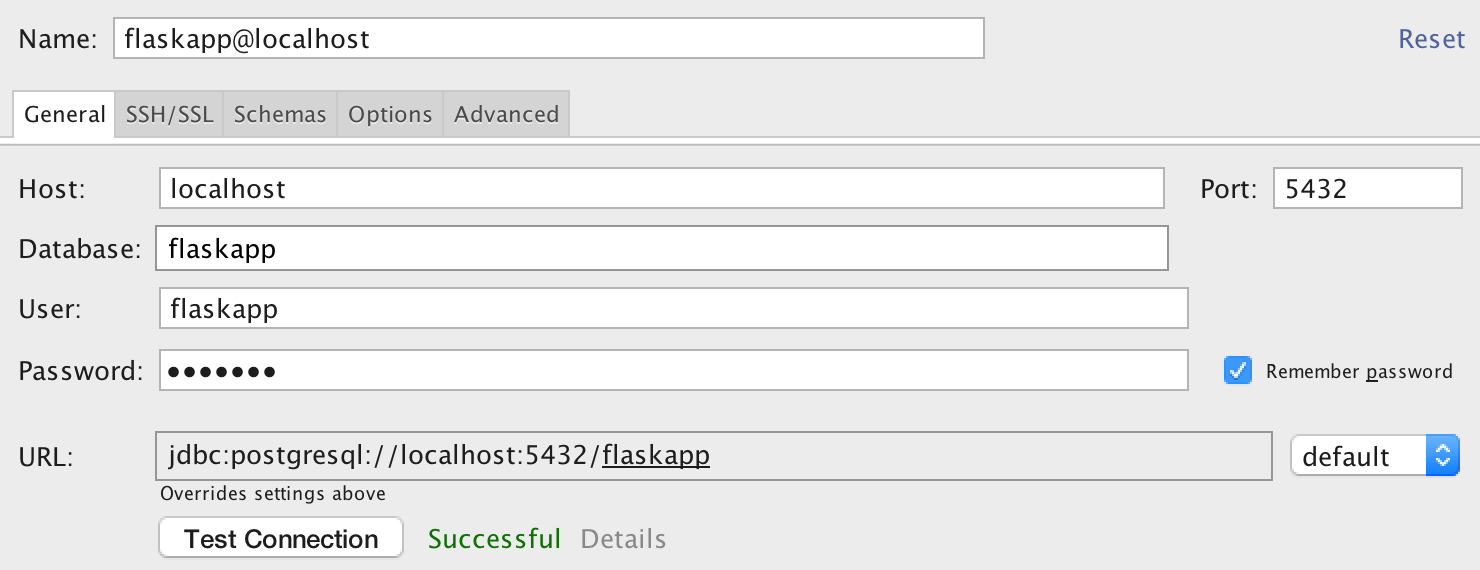Click the Reset link
The height and width of the screenshot is (570, 1480).
coord(1431,39)
